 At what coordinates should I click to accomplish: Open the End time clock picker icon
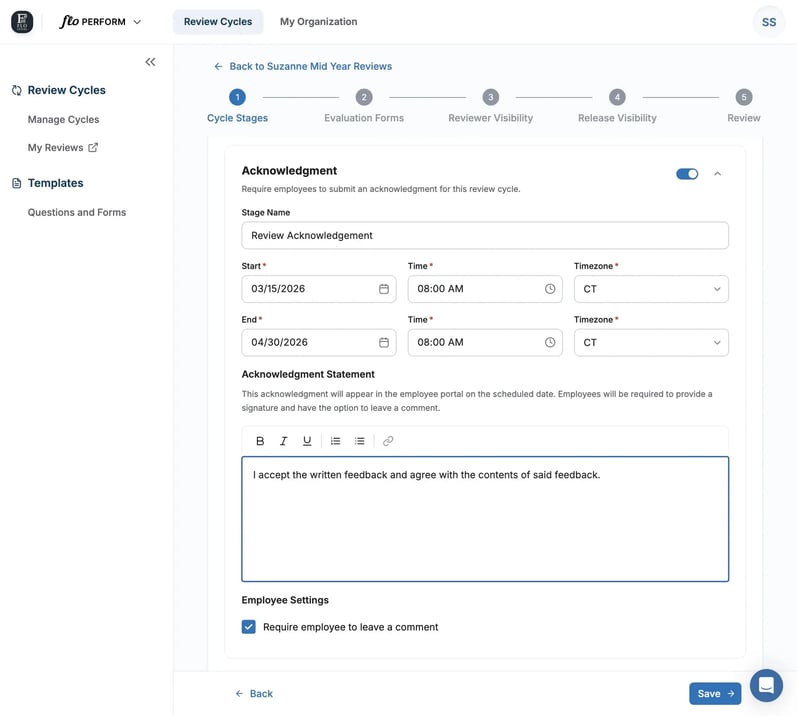click(550, 342)
